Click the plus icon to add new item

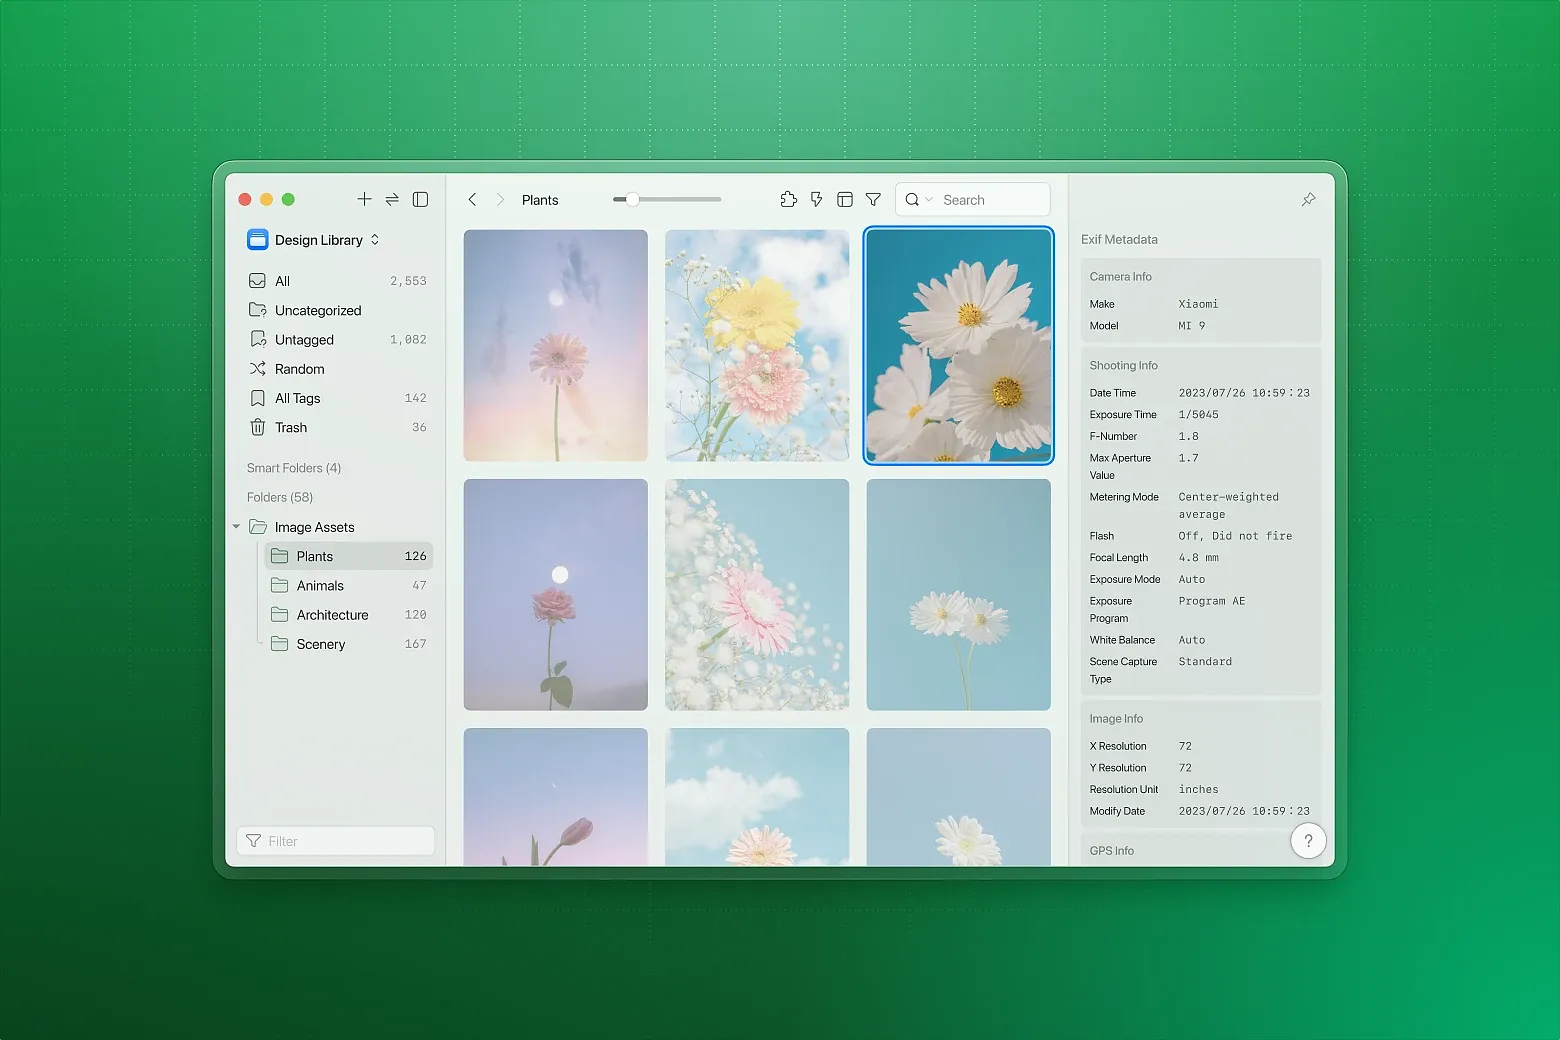coord(364,199)
